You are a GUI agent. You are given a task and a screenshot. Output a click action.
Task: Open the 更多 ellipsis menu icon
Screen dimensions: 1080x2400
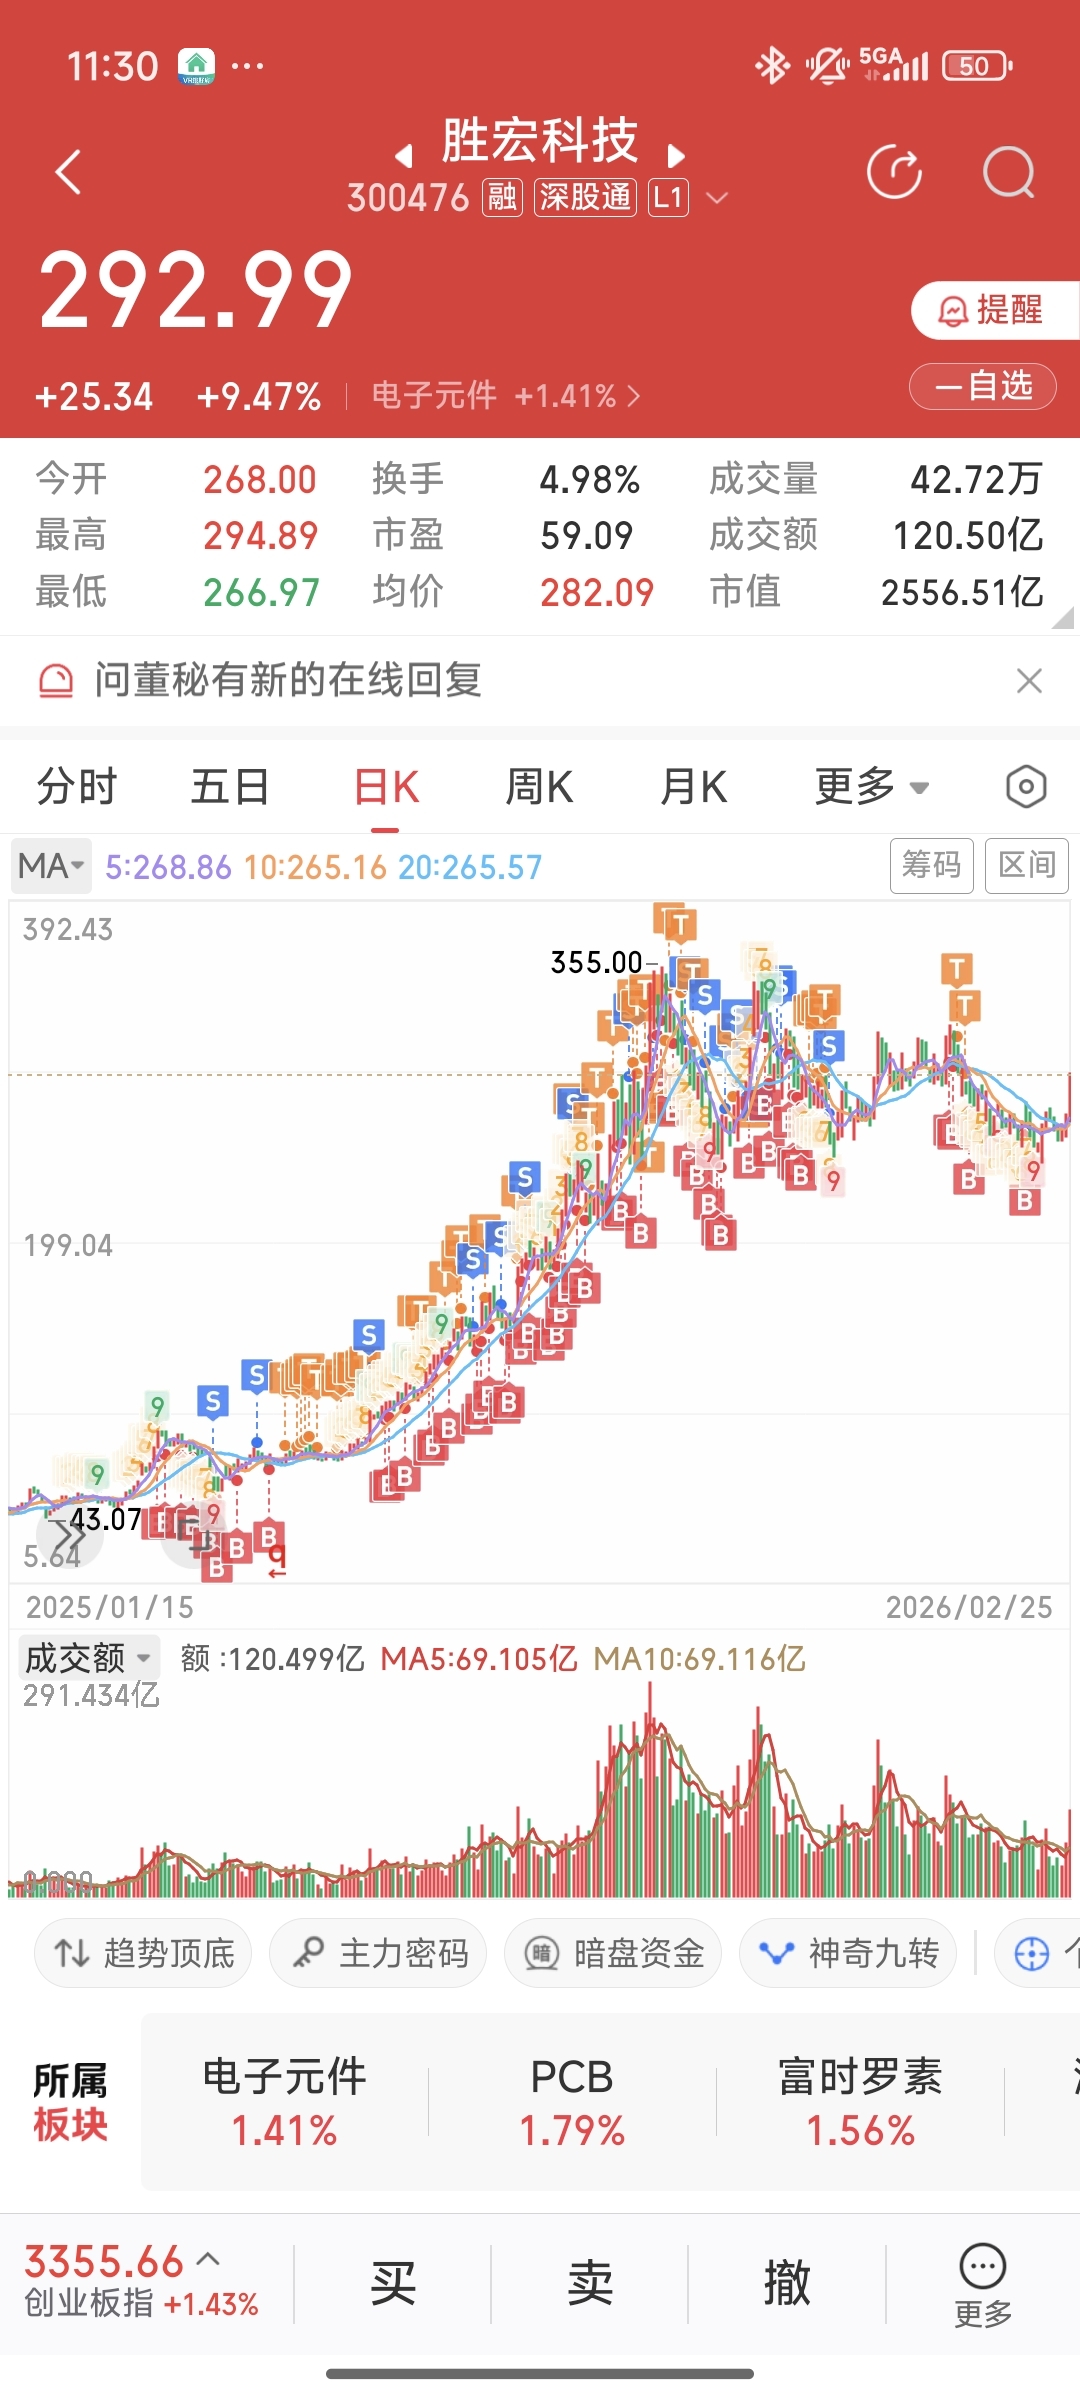click(983, 2286)
